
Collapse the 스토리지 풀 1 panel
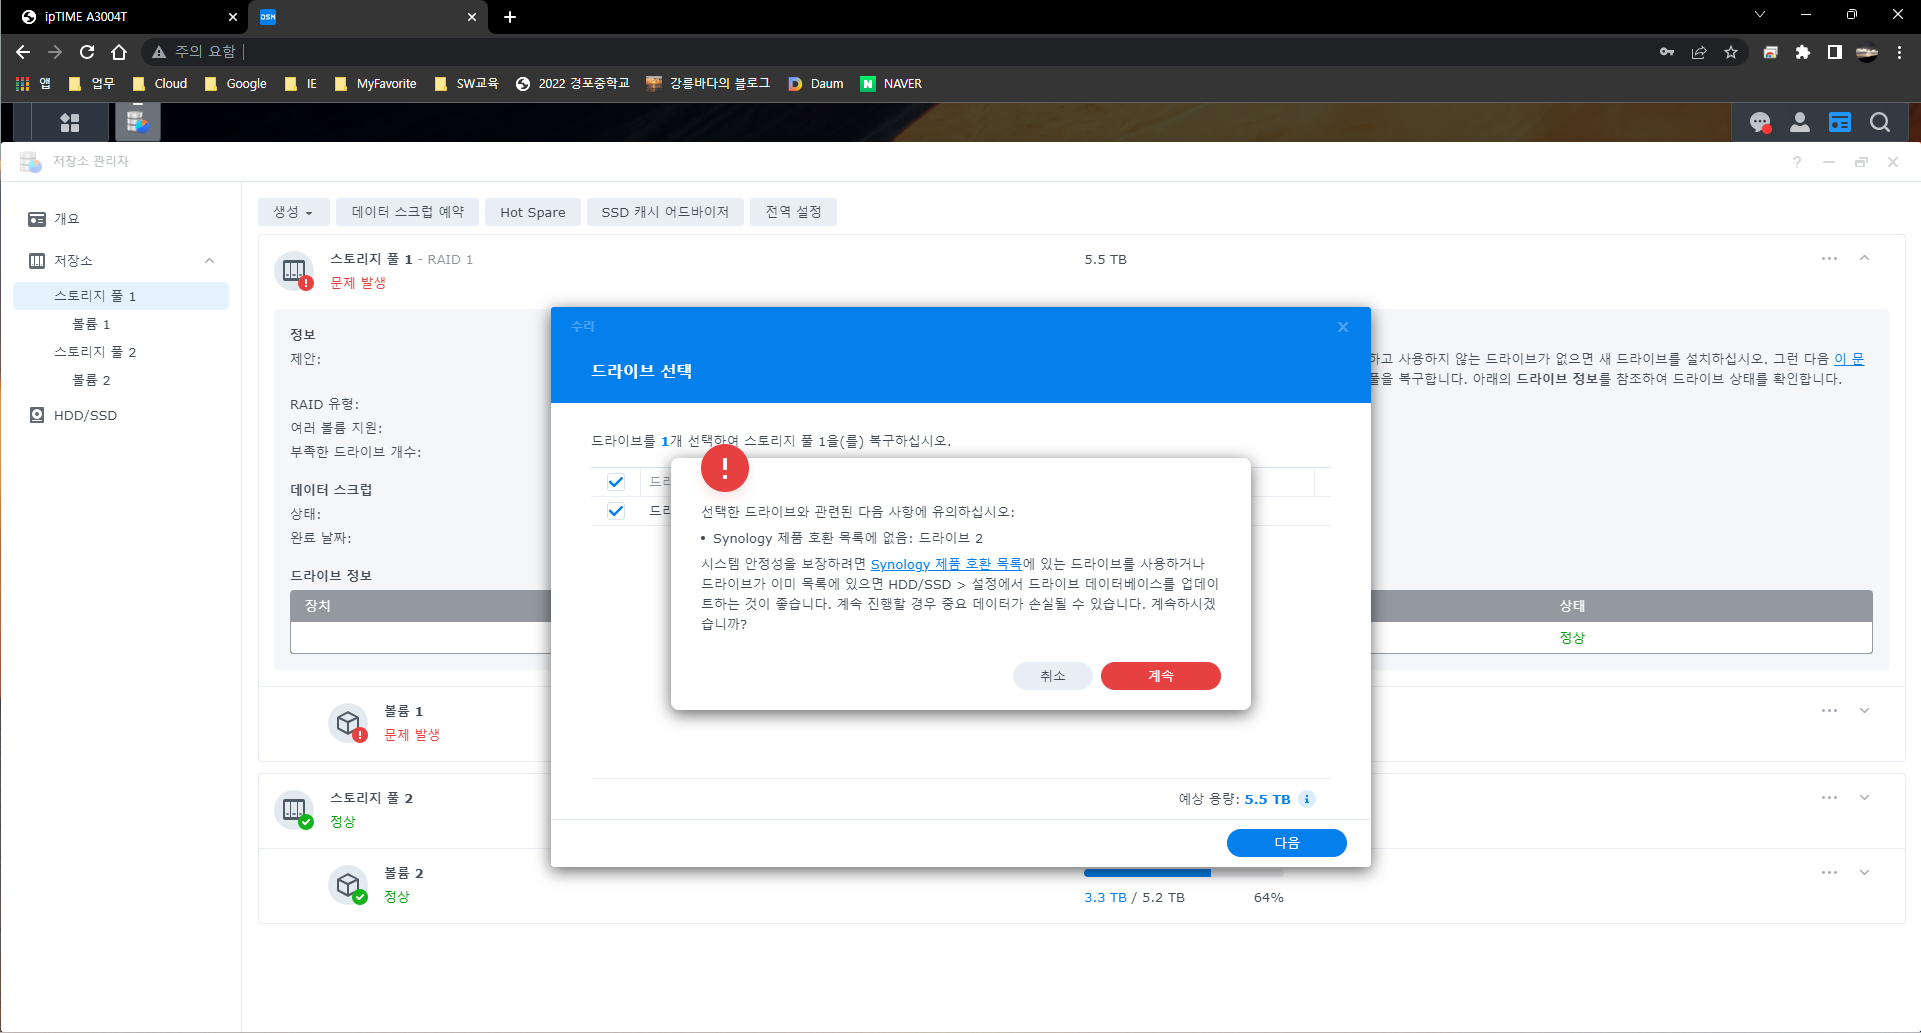tap(1864, 258)
